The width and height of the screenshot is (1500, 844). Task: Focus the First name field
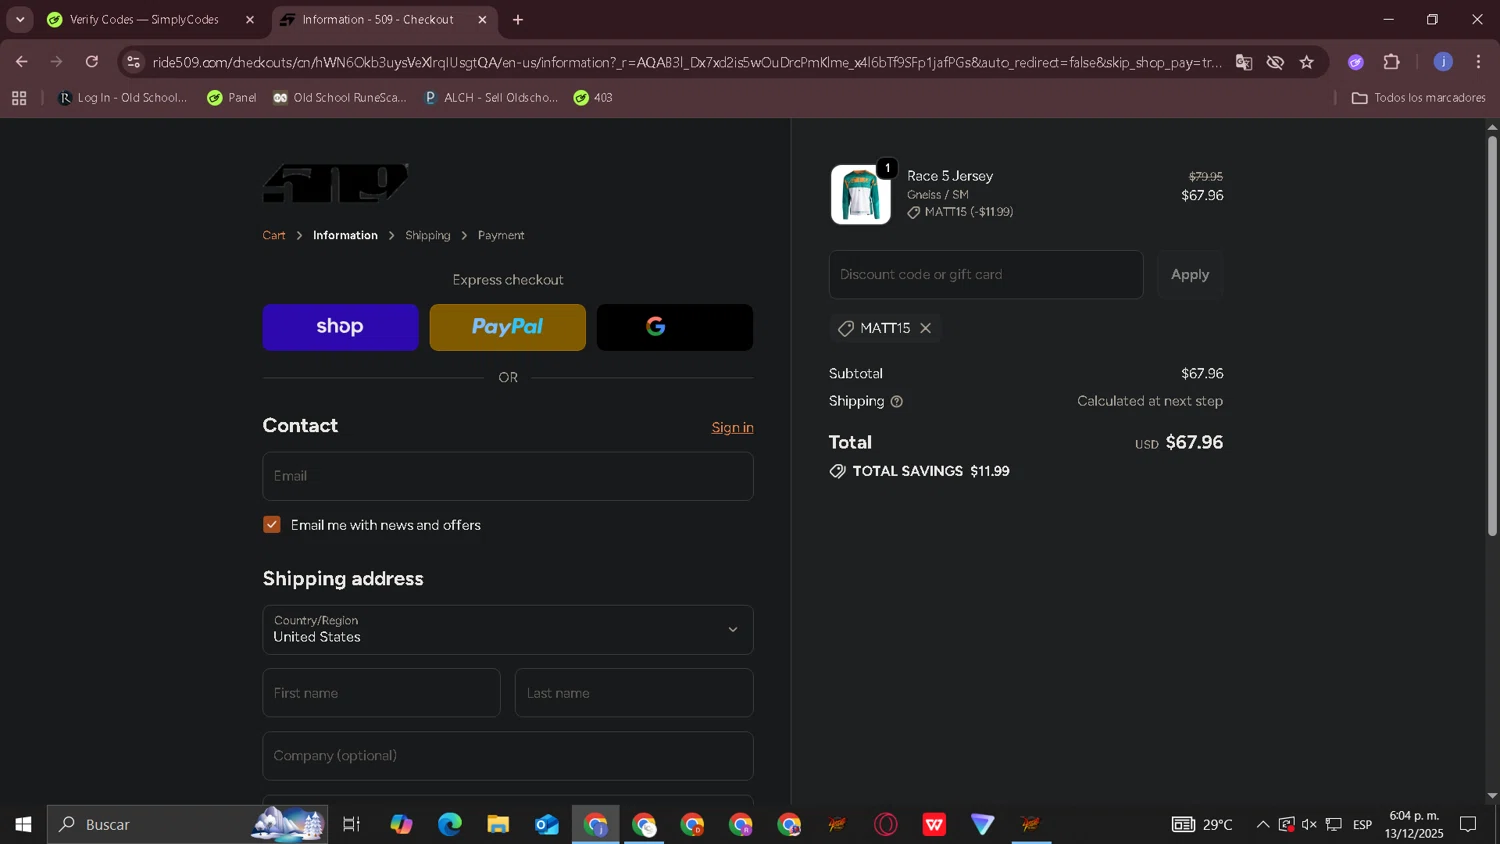click(x=381, y=693)
